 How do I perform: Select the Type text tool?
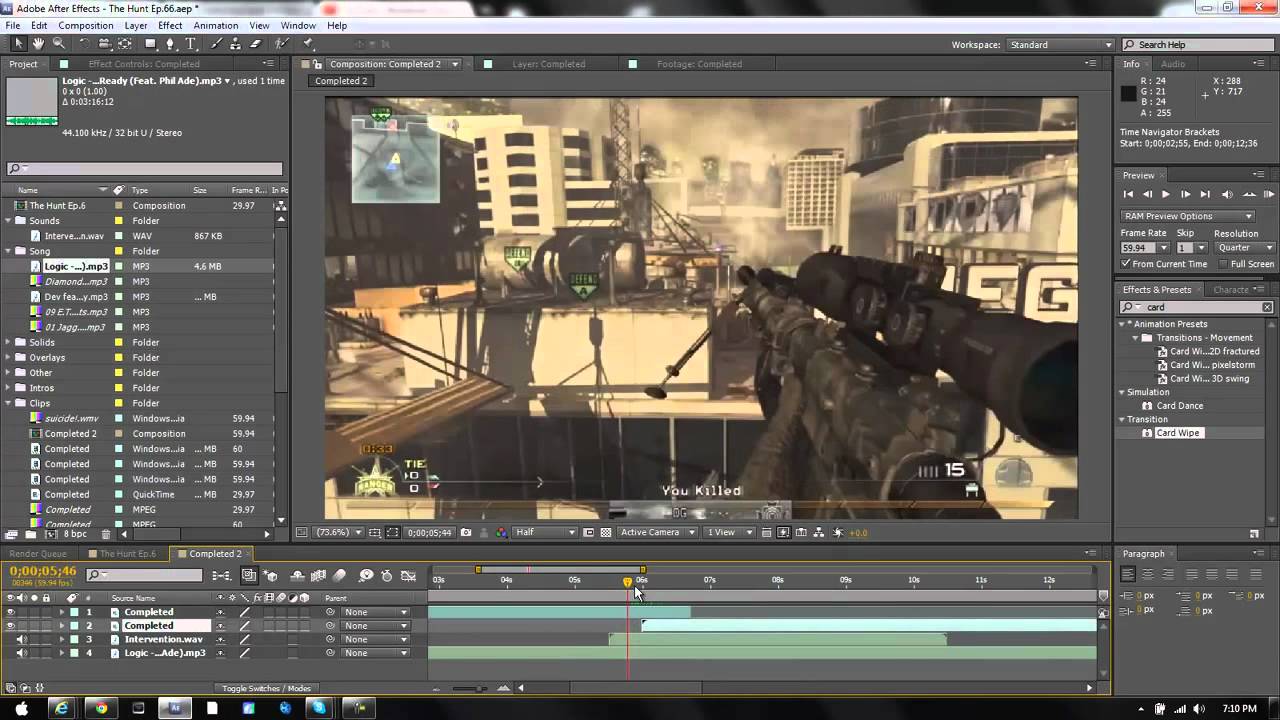(190, 44)
